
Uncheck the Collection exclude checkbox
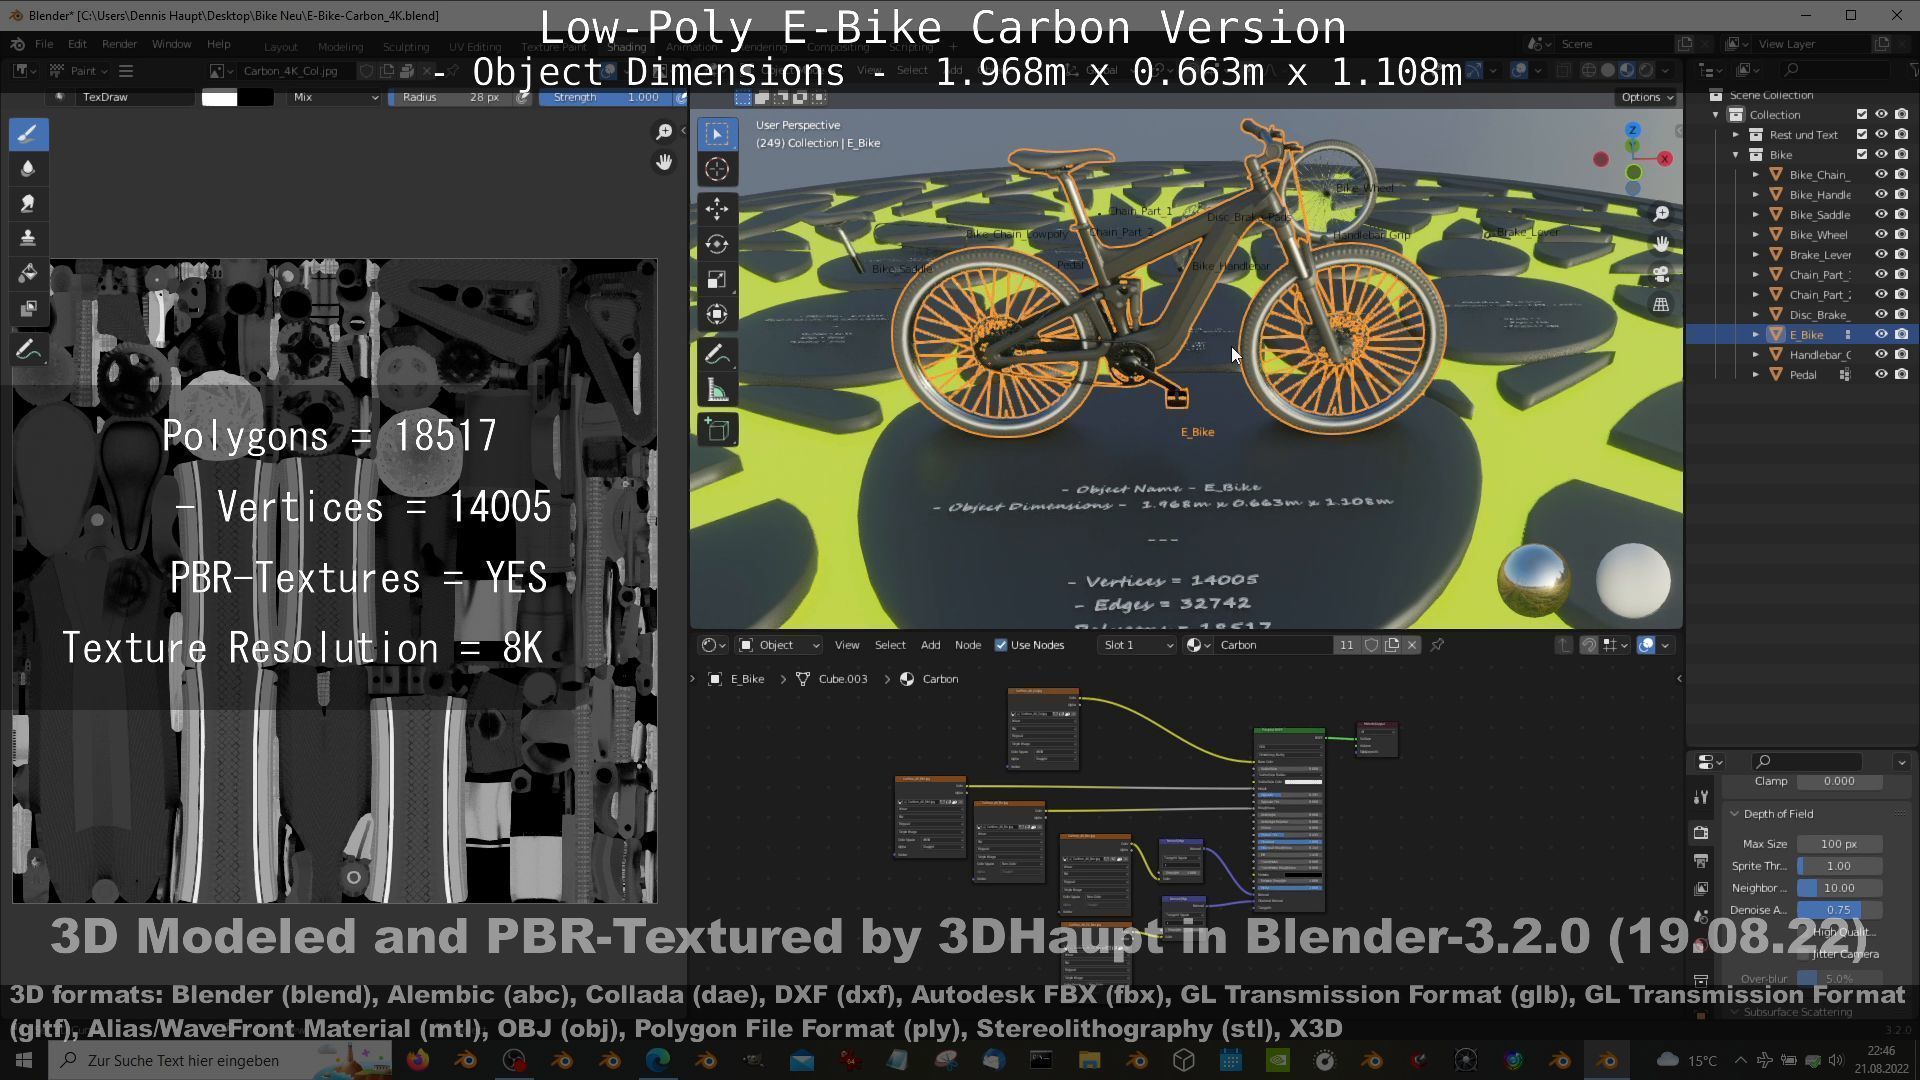coord(1862,115)
